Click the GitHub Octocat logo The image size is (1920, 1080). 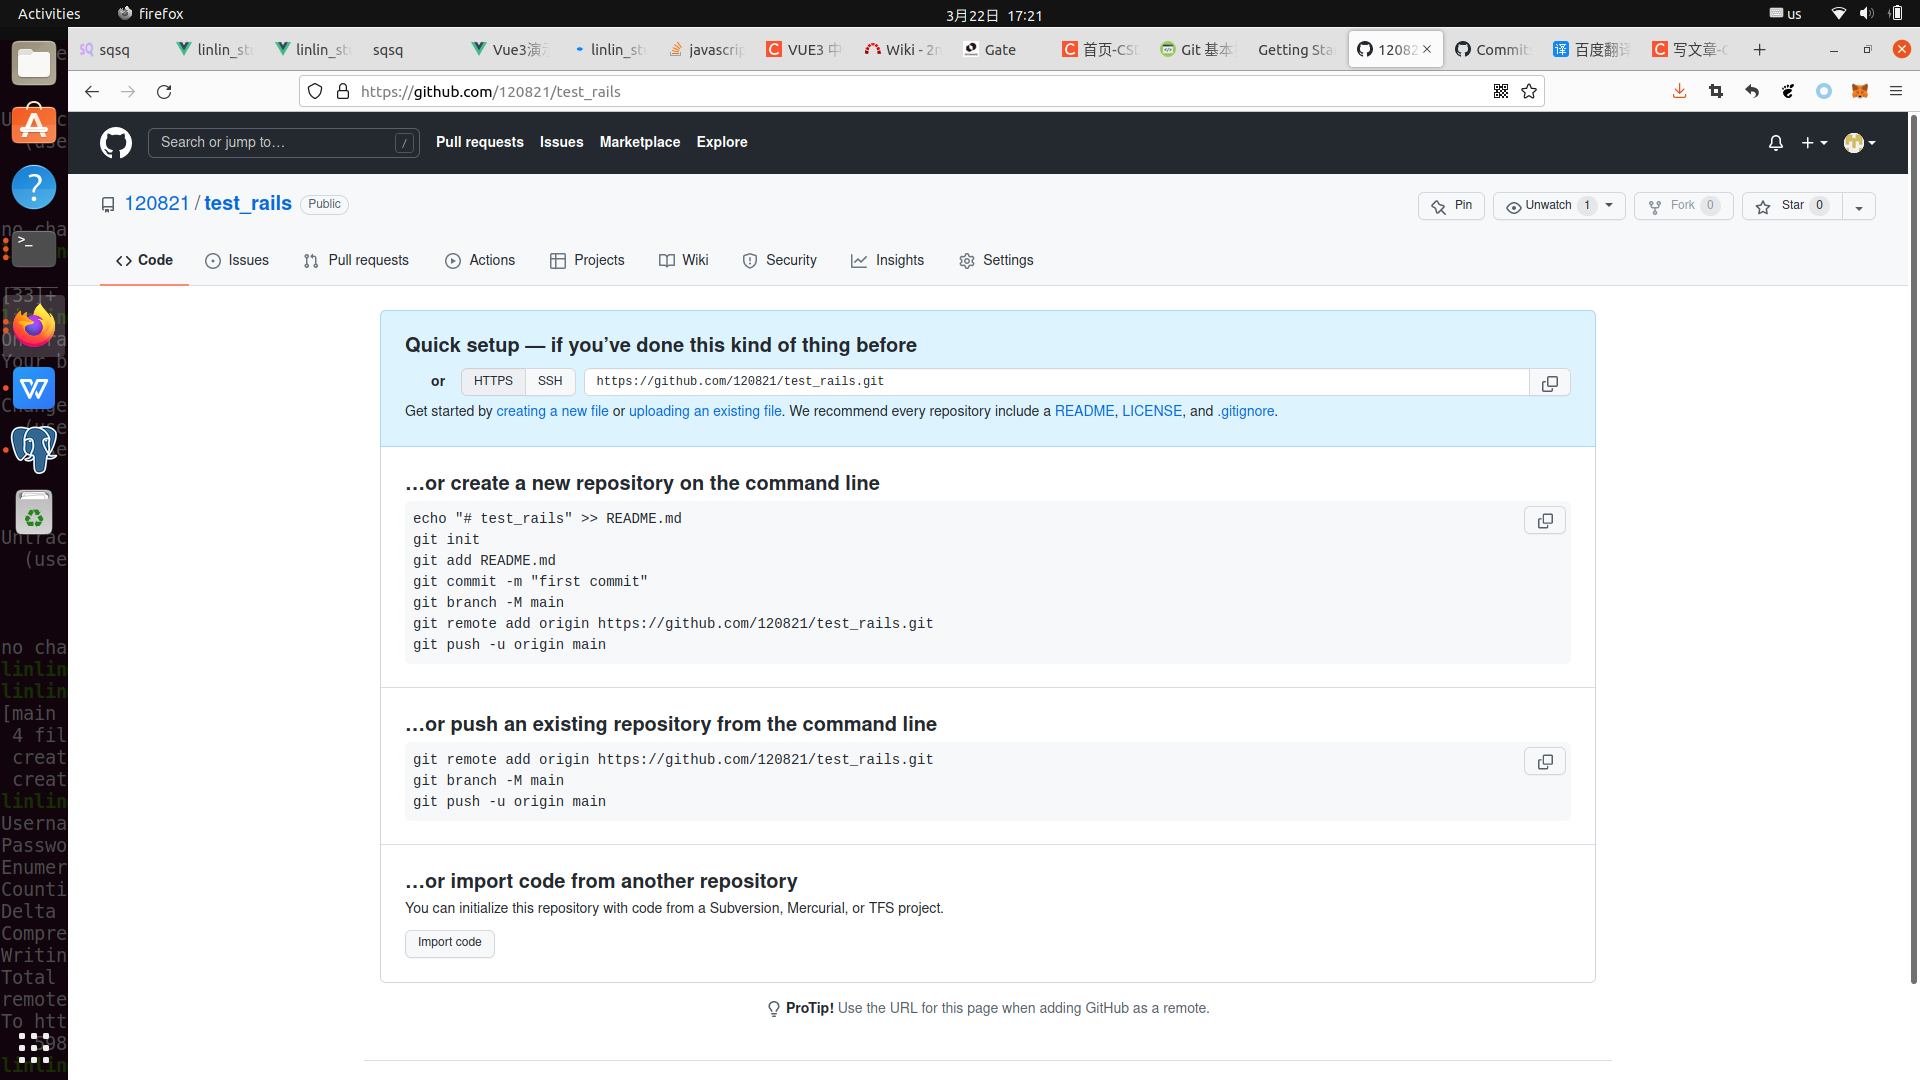click(x=116, y=143)
